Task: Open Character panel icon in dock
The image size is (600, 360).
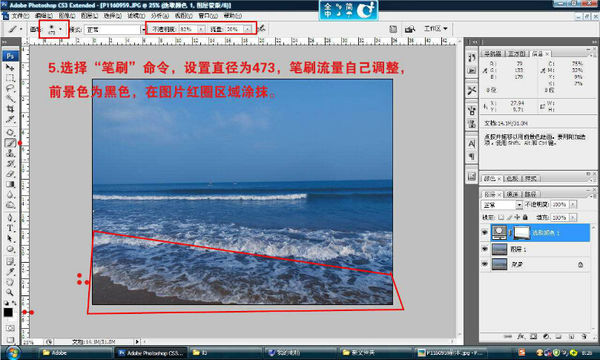Action: 471,144
